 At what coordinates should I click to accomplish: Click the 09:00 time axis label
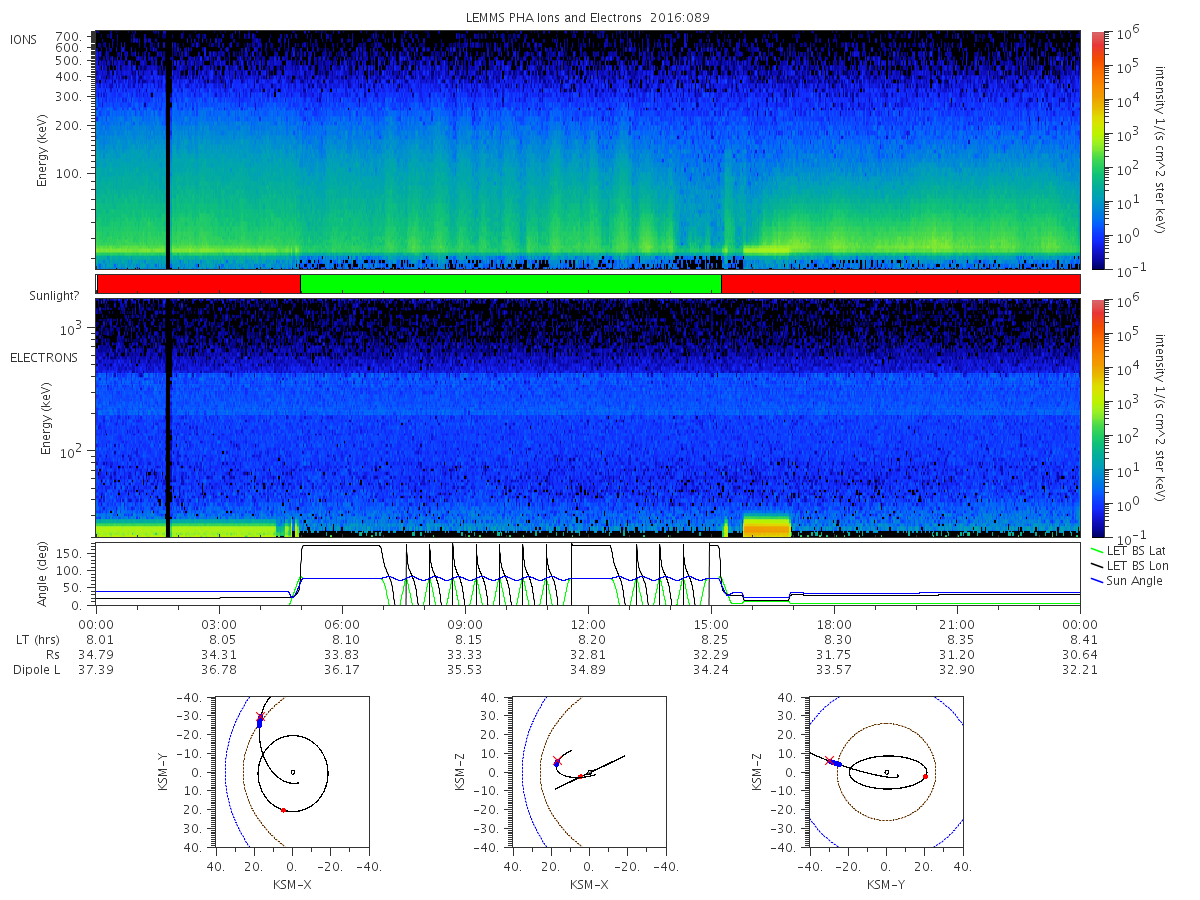pos(465,624)
